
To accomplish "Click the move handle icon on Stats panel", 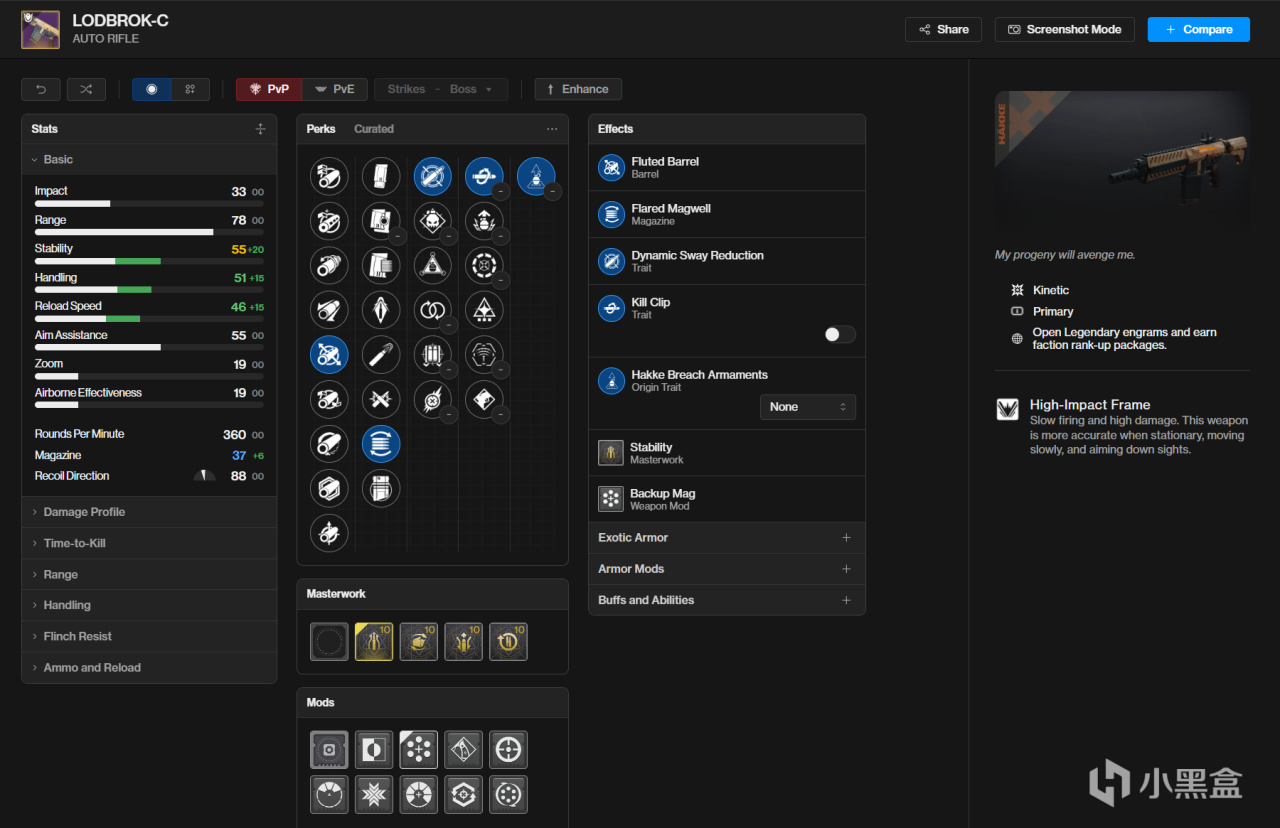I will (260, 129).
